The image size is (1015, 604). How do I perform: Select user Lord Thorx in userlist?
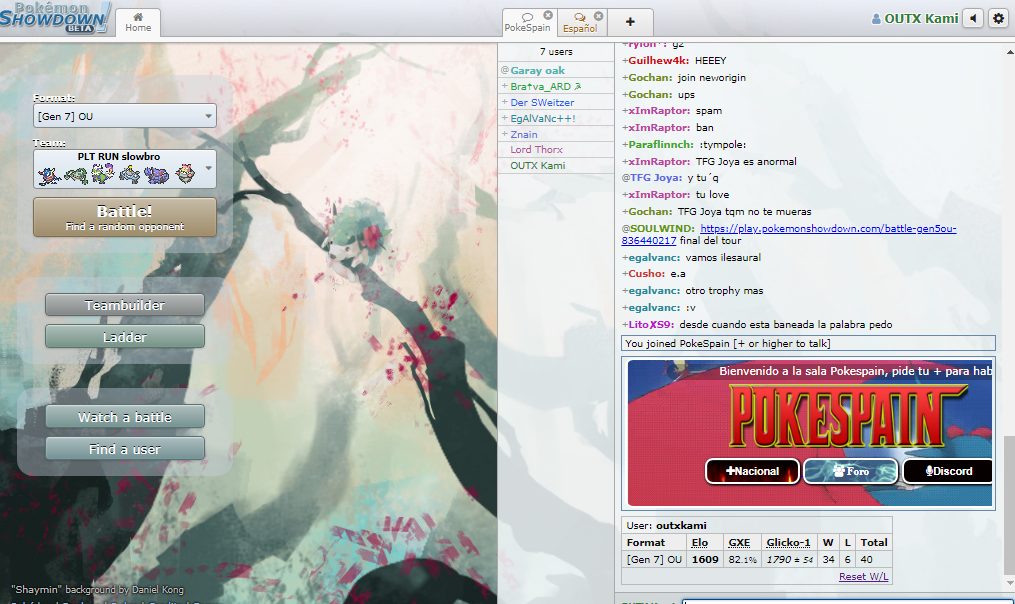pos(556,150)
